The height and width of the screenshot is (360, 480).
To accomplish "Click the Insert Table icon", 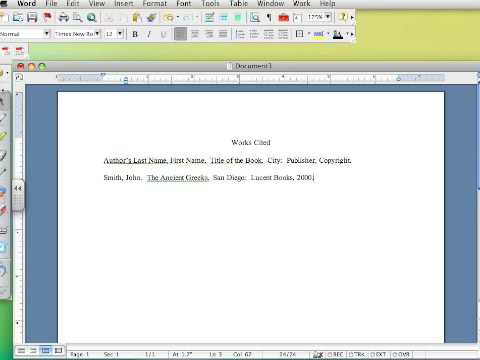I will [x=223, y=17].
